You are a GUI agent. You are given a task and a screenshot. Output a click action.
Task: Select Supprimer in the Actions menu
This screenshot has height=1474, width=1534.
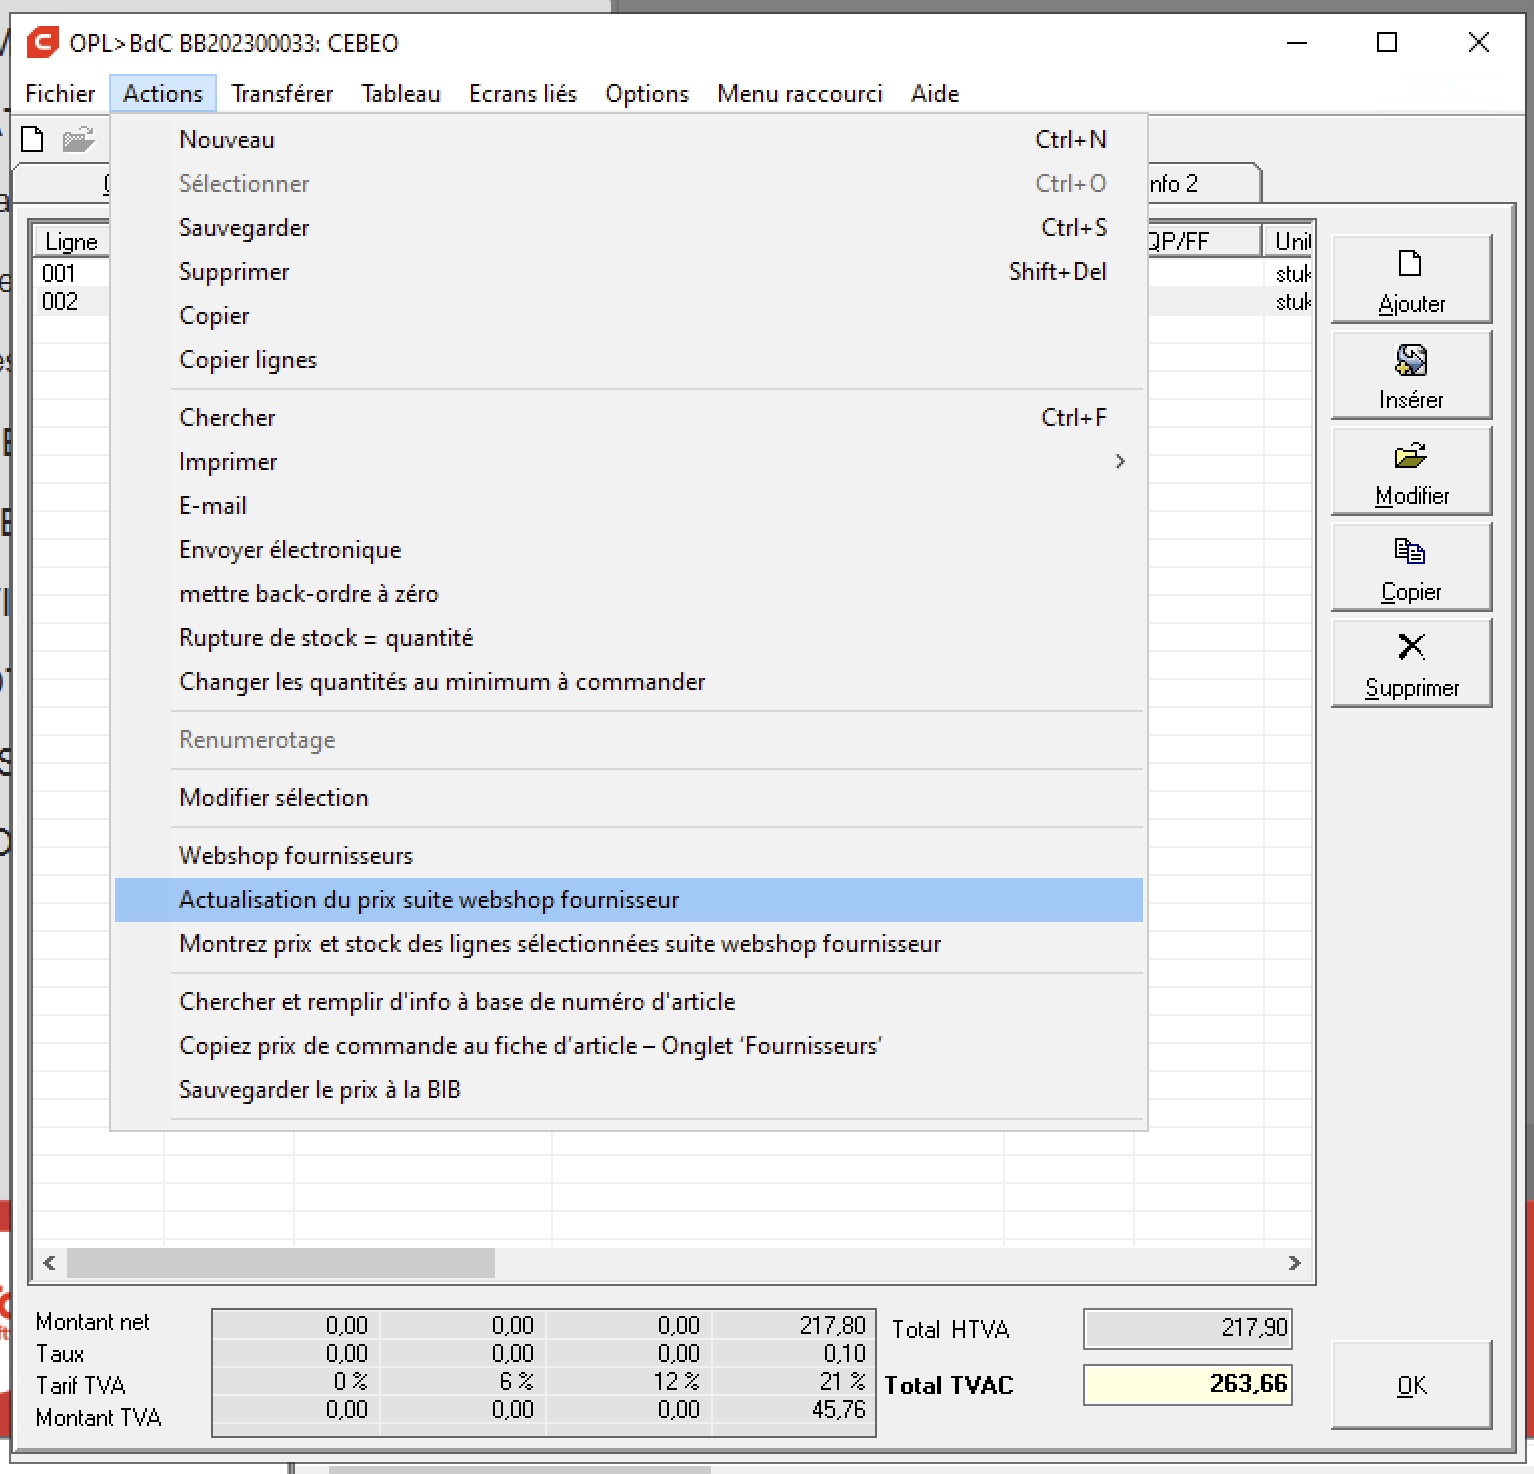629,272
